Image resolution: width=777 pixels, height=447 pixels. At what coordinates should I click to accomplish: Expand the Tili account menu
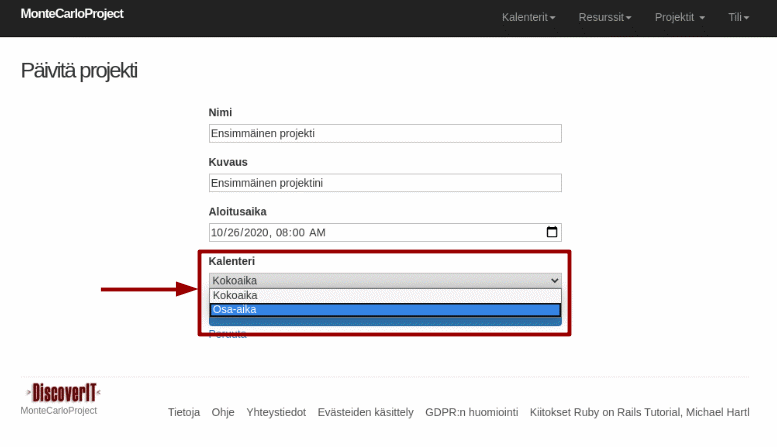pyautogui.click(x=738, y=18)
